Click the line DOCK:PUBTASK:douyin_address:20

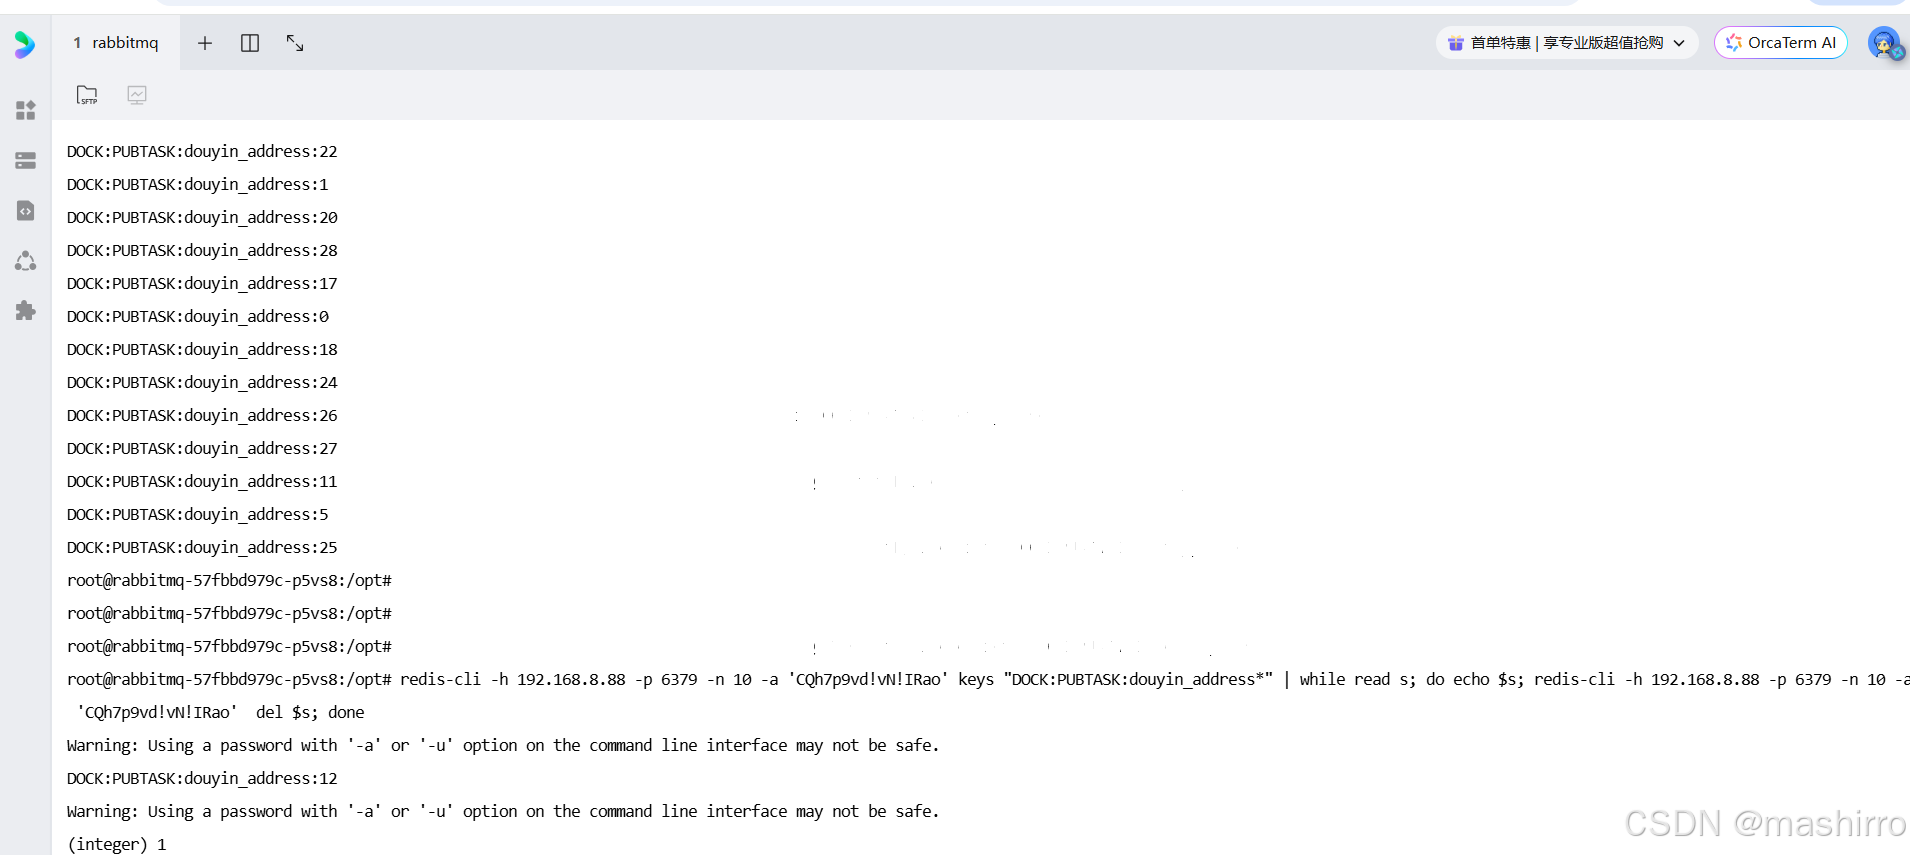click(x=202, y=217)
